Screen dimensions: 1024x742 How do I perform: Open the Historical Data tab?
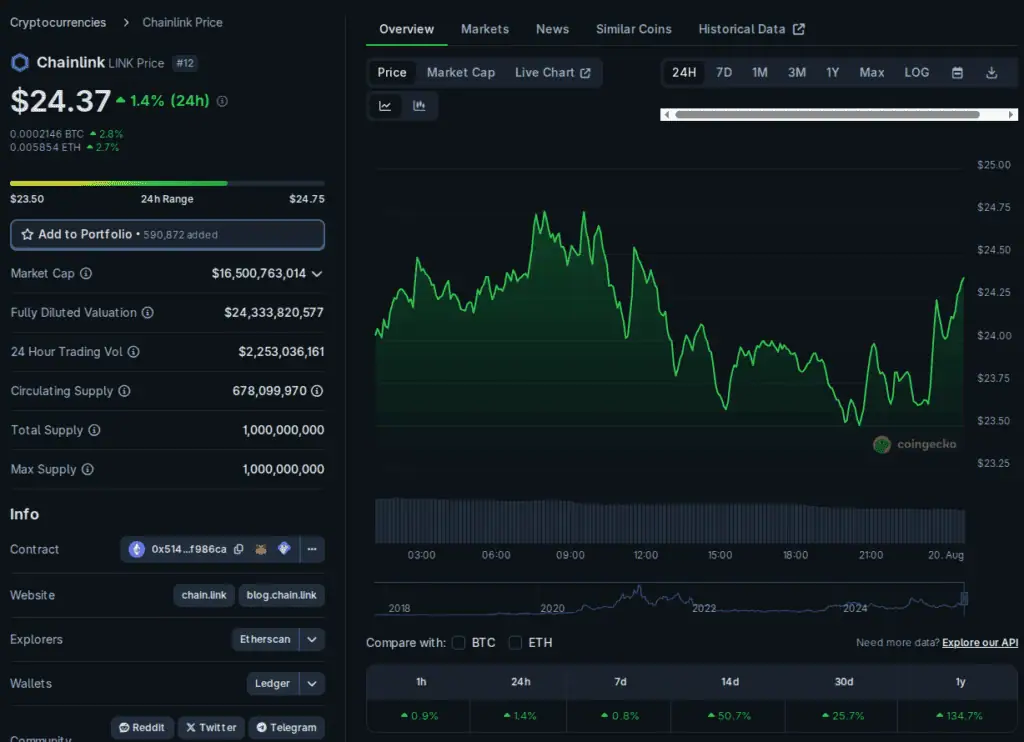tap(751, 29)
